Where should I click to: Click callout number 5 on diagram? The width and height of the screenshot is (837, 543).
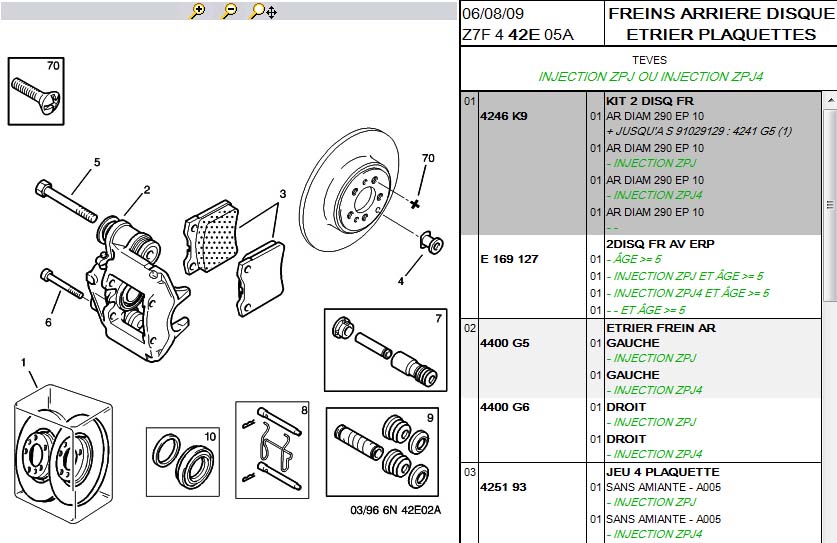(97, 162)
